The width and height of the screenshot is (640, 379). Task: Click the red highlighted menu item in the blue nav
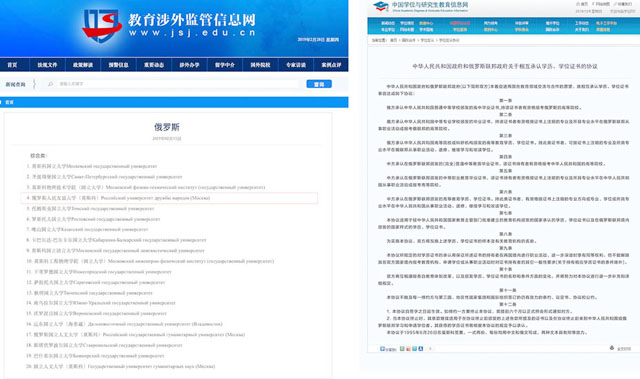click(460, 23)
